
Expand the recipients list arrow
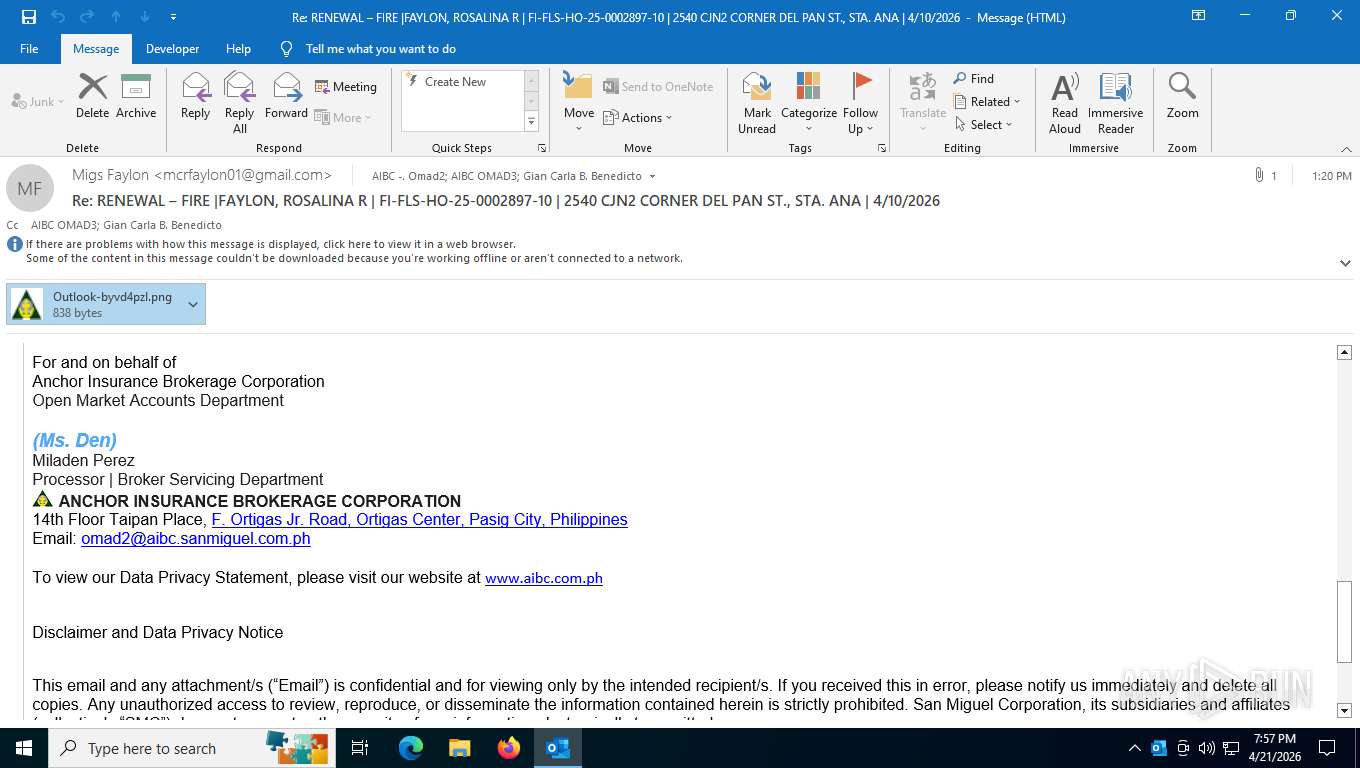click(x=652, y=176)
